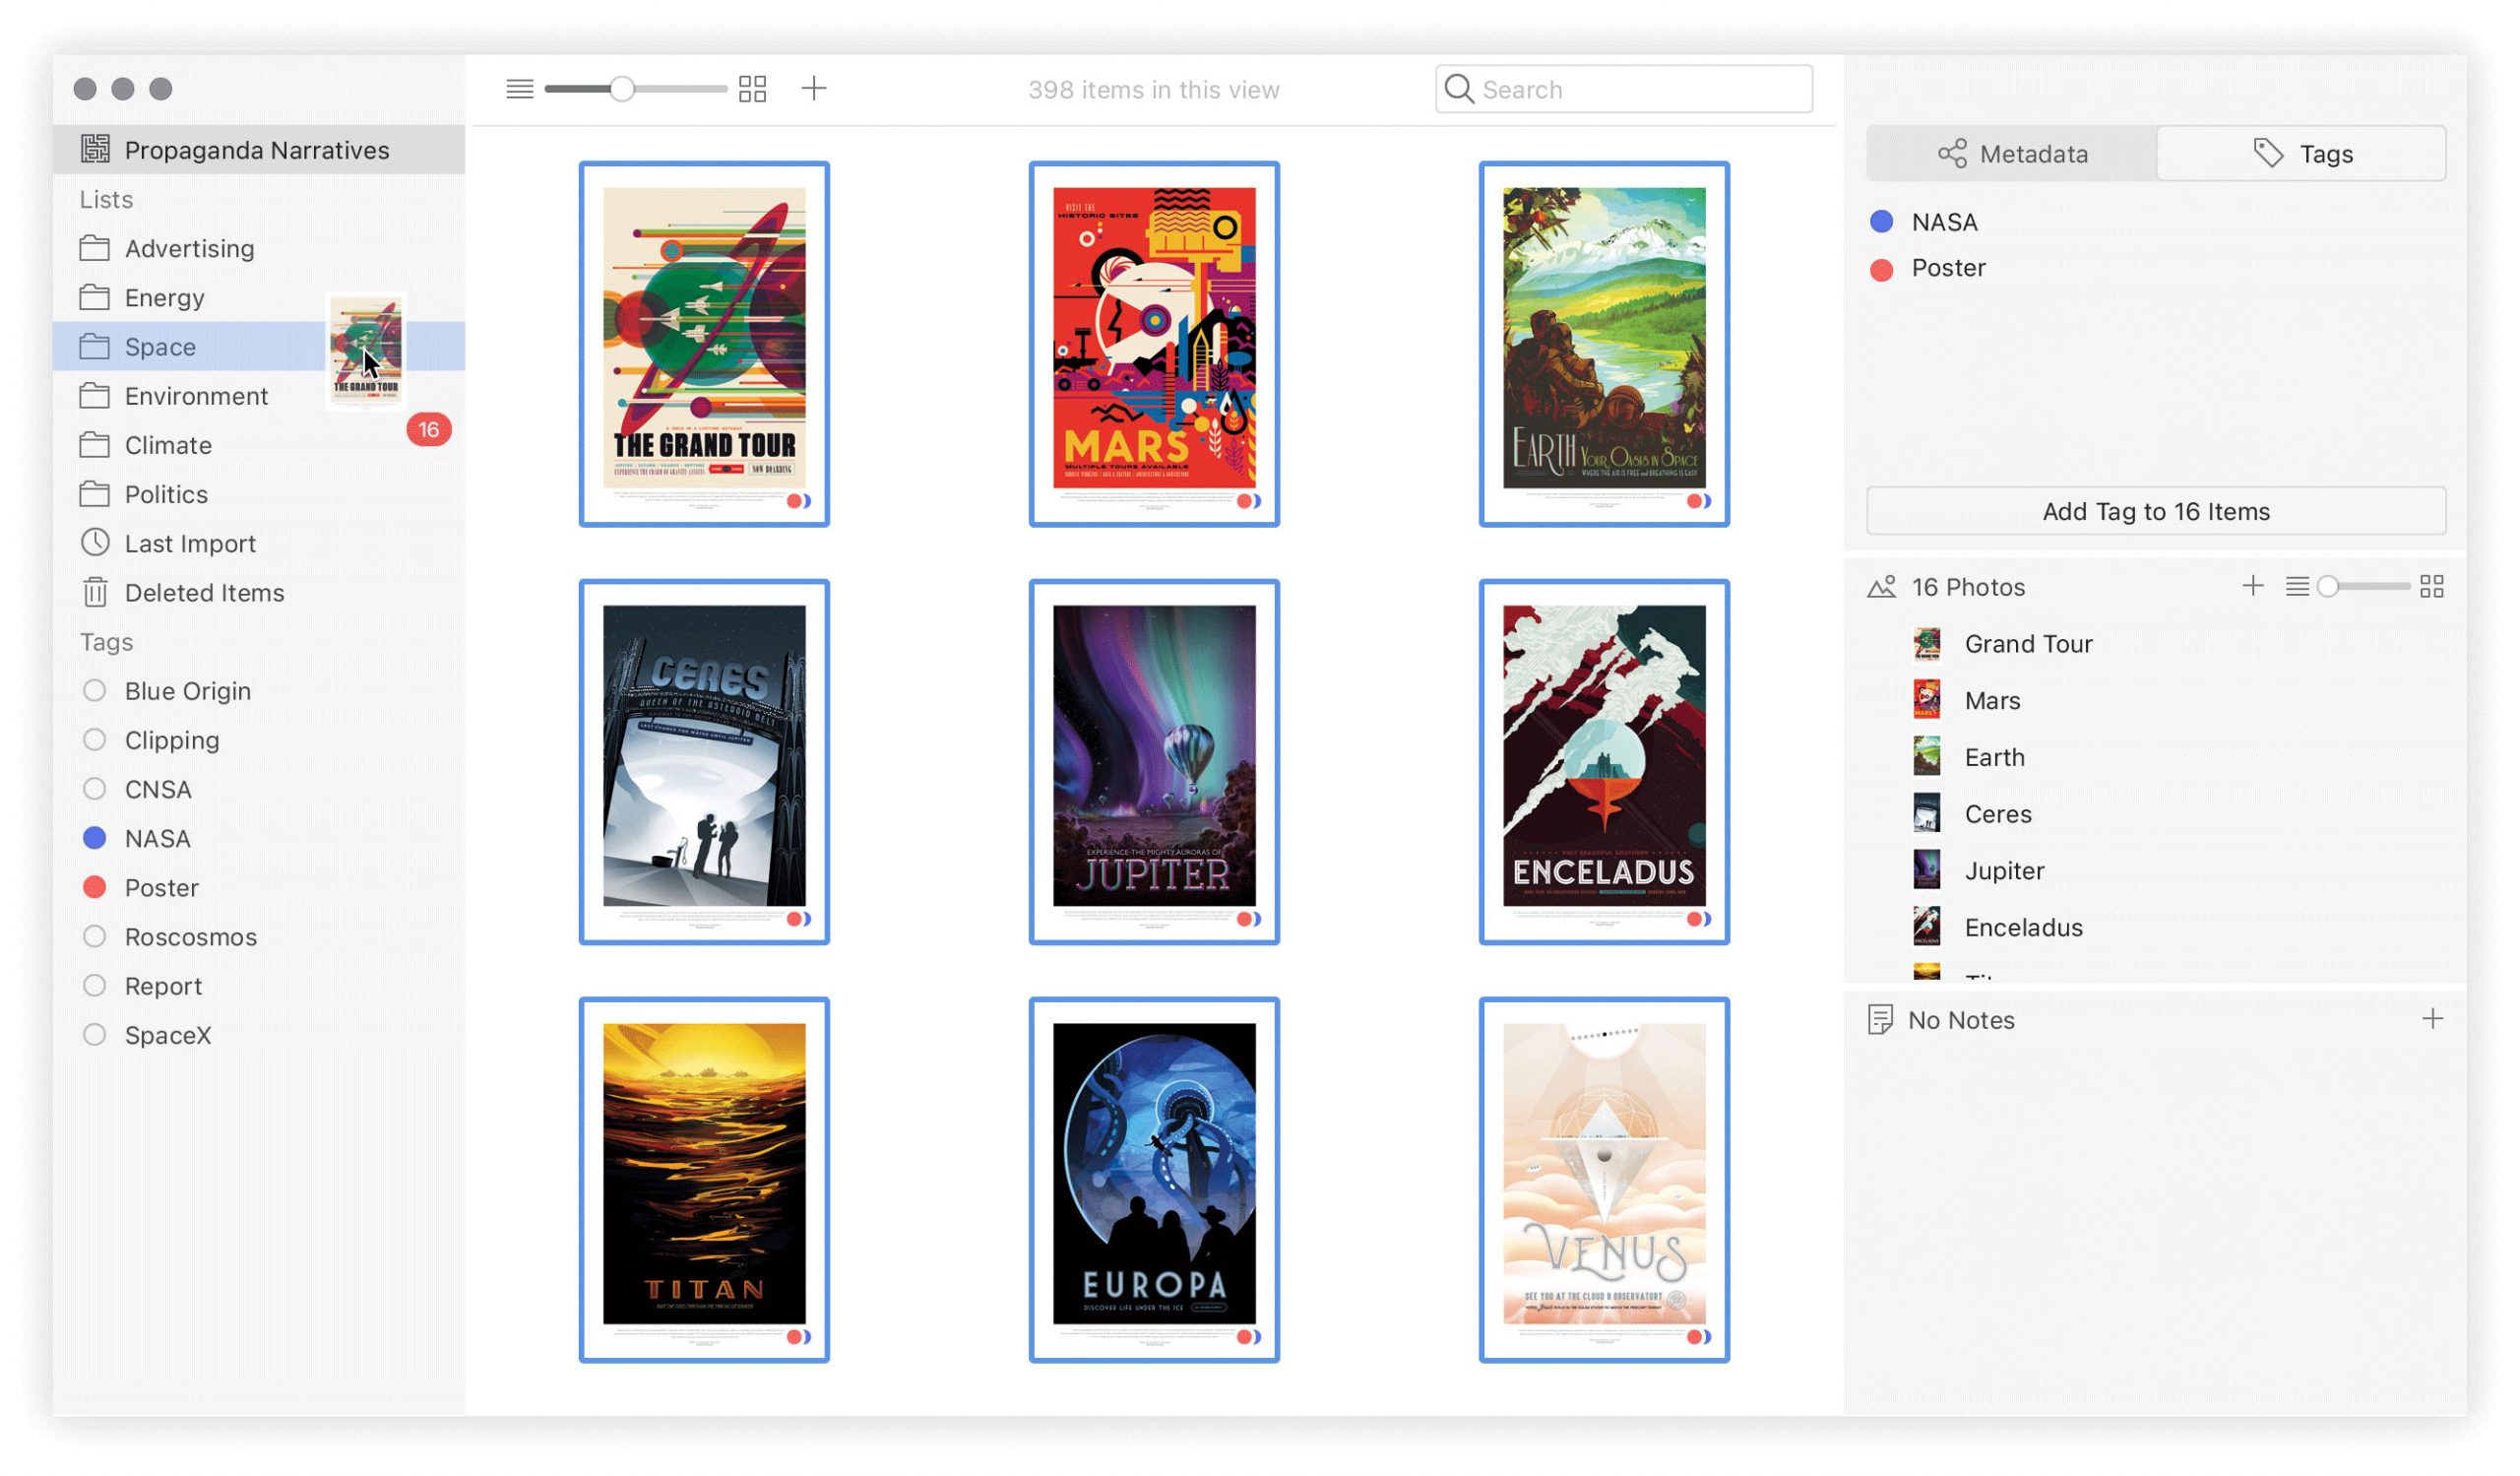Click the thumbnail size slider knob
The height and width of the screenshot is (1476, 2520).
point(622,89)
